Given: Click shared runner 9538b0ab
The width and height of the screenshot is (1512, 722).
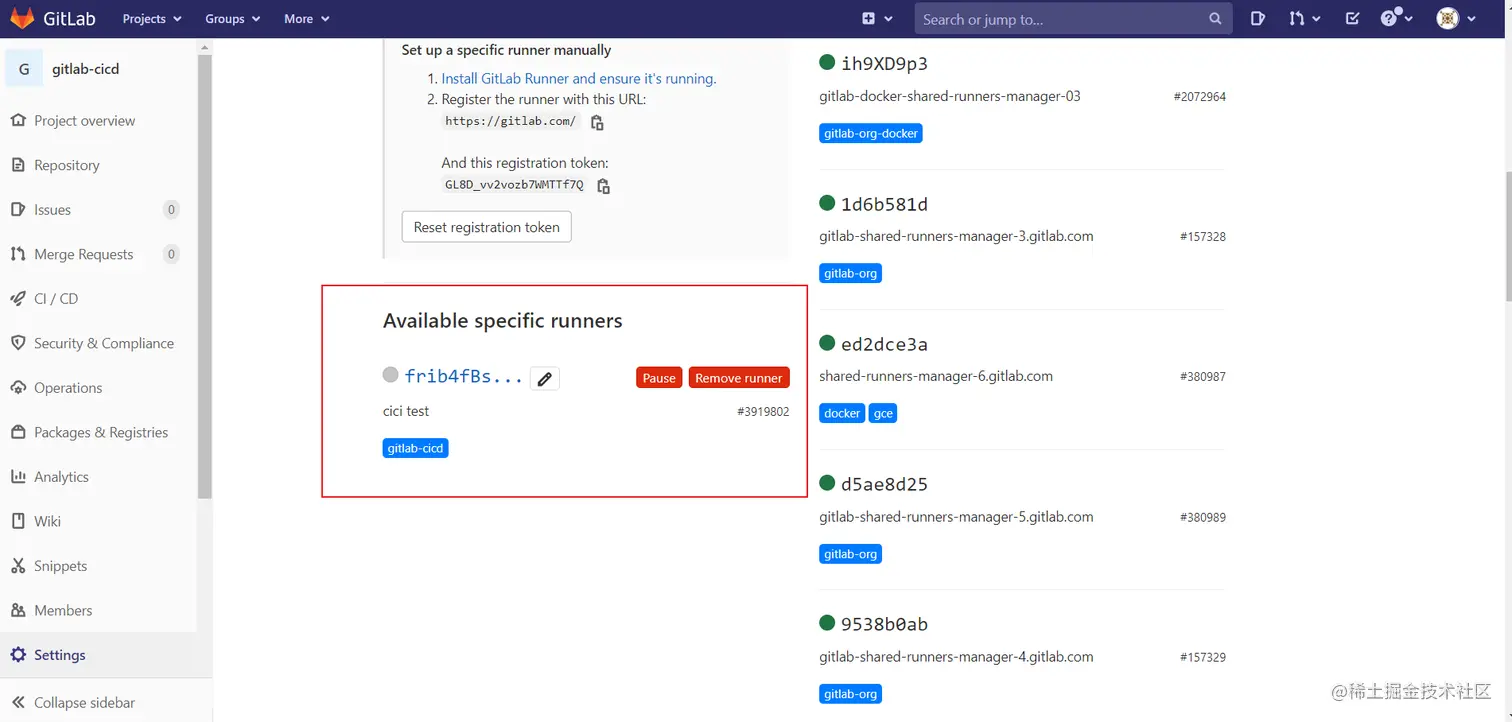Looking at the screenshot, I should pyautogui.click(x=884, y=624).
